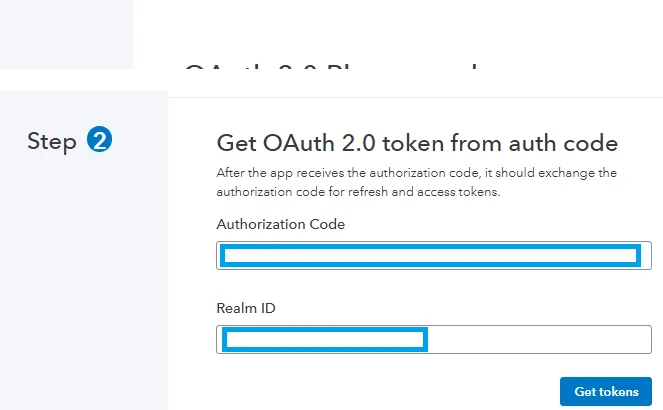This screenshot has height=410, width=663.
Task: Click the words auth code in the heading
Action: (563, 143)
